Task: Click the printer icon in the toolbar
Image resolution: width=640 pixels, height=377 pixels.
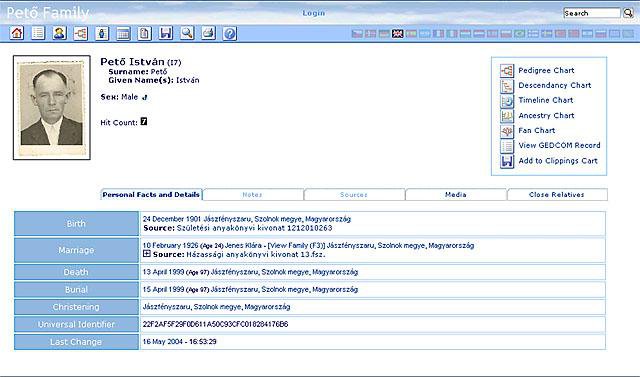Action: coord(208,33)
